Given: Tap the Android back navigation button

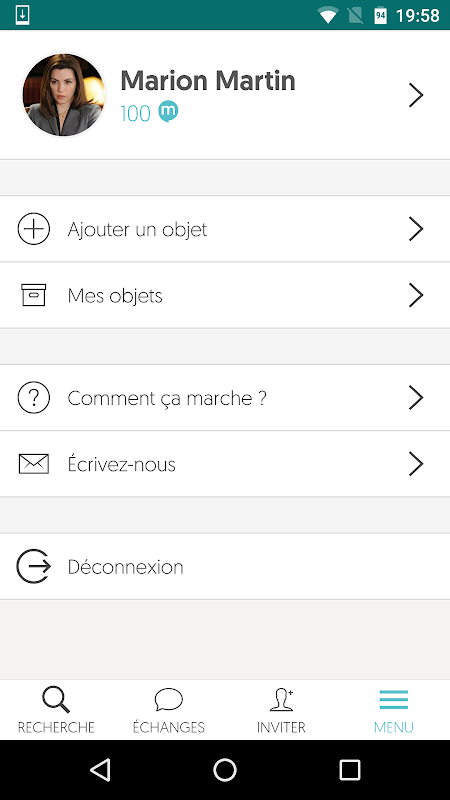Looking at the screenshot, I should point(101,770).
